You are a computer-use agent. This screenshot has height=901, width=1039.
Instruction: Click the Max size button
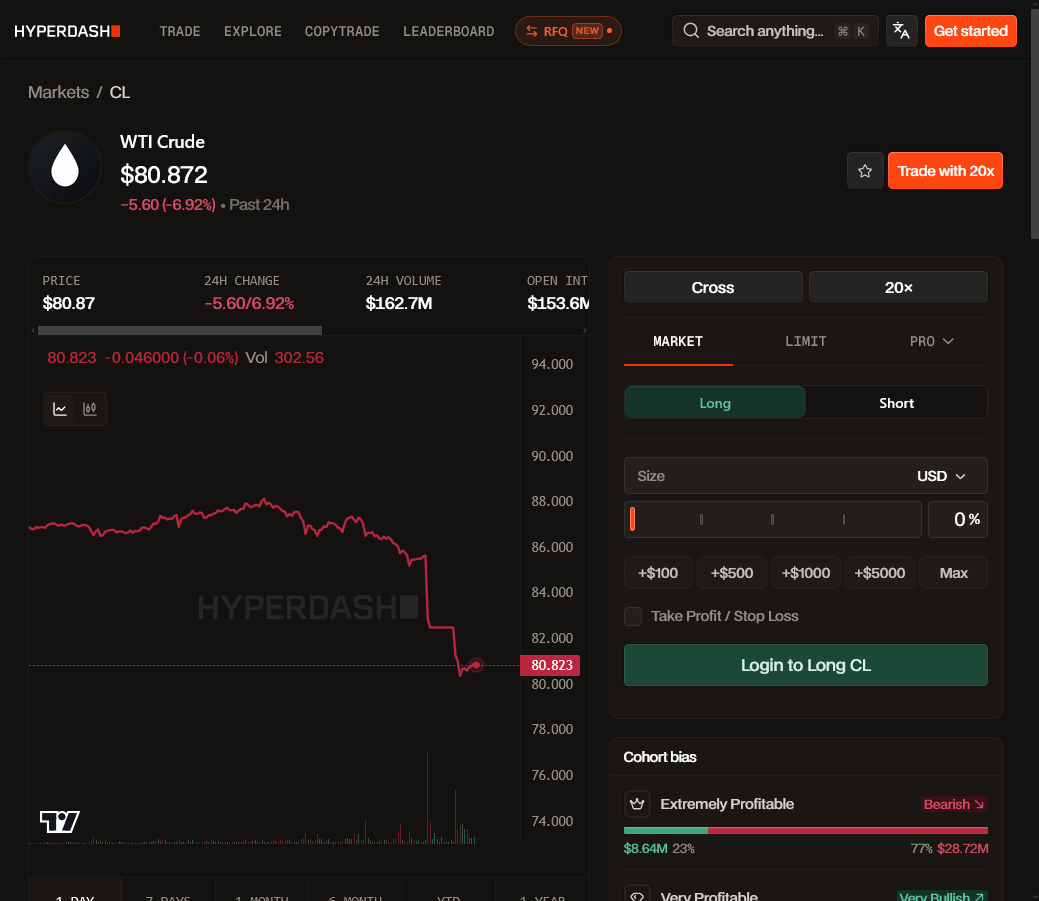tap(954, 573)
